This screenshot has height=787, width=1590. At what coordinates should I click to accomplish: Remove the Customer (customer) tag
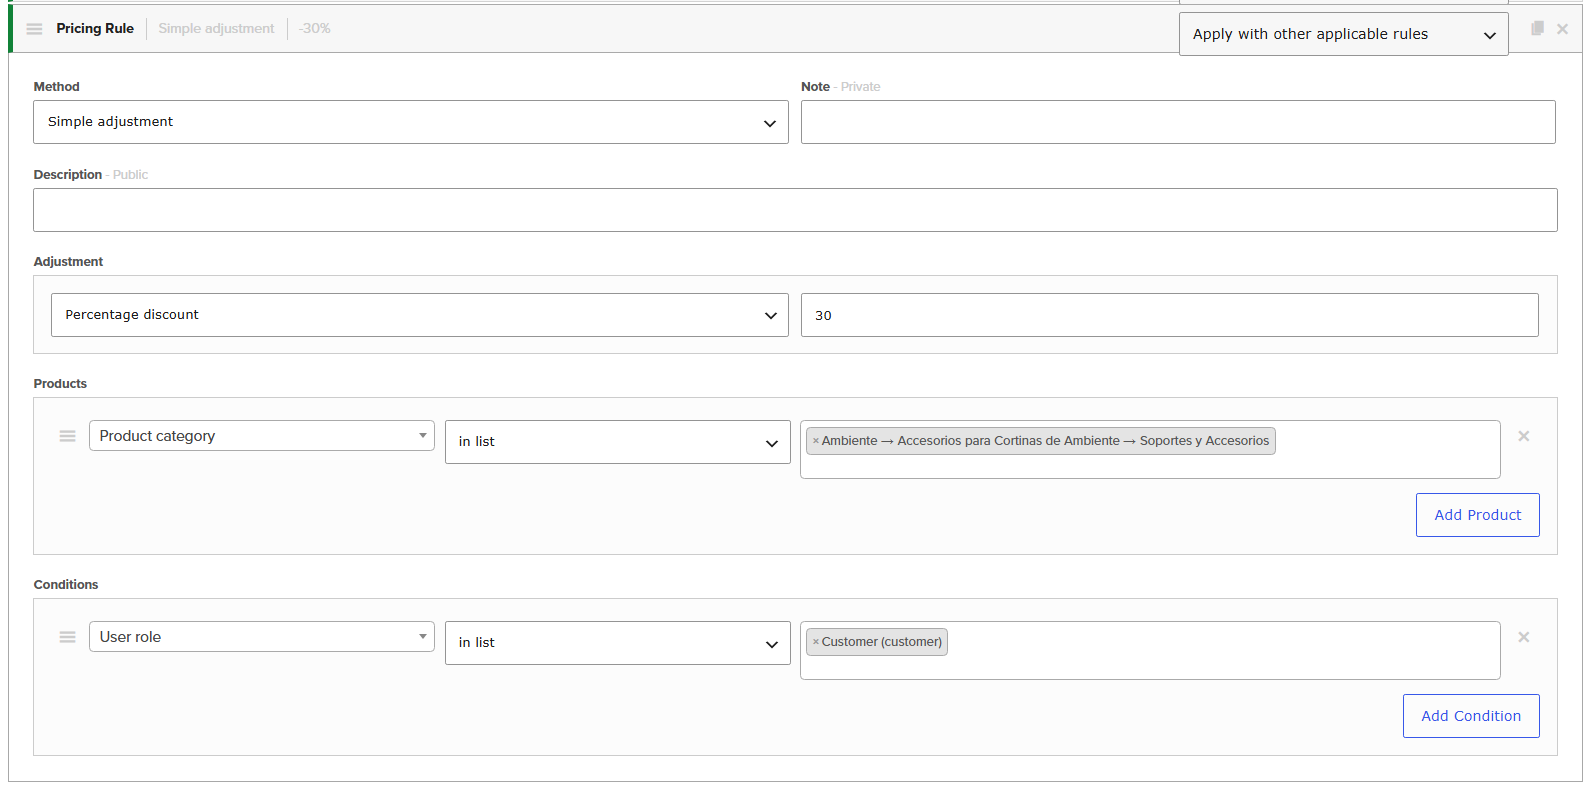pyautogui.click(x=816, y=642)
